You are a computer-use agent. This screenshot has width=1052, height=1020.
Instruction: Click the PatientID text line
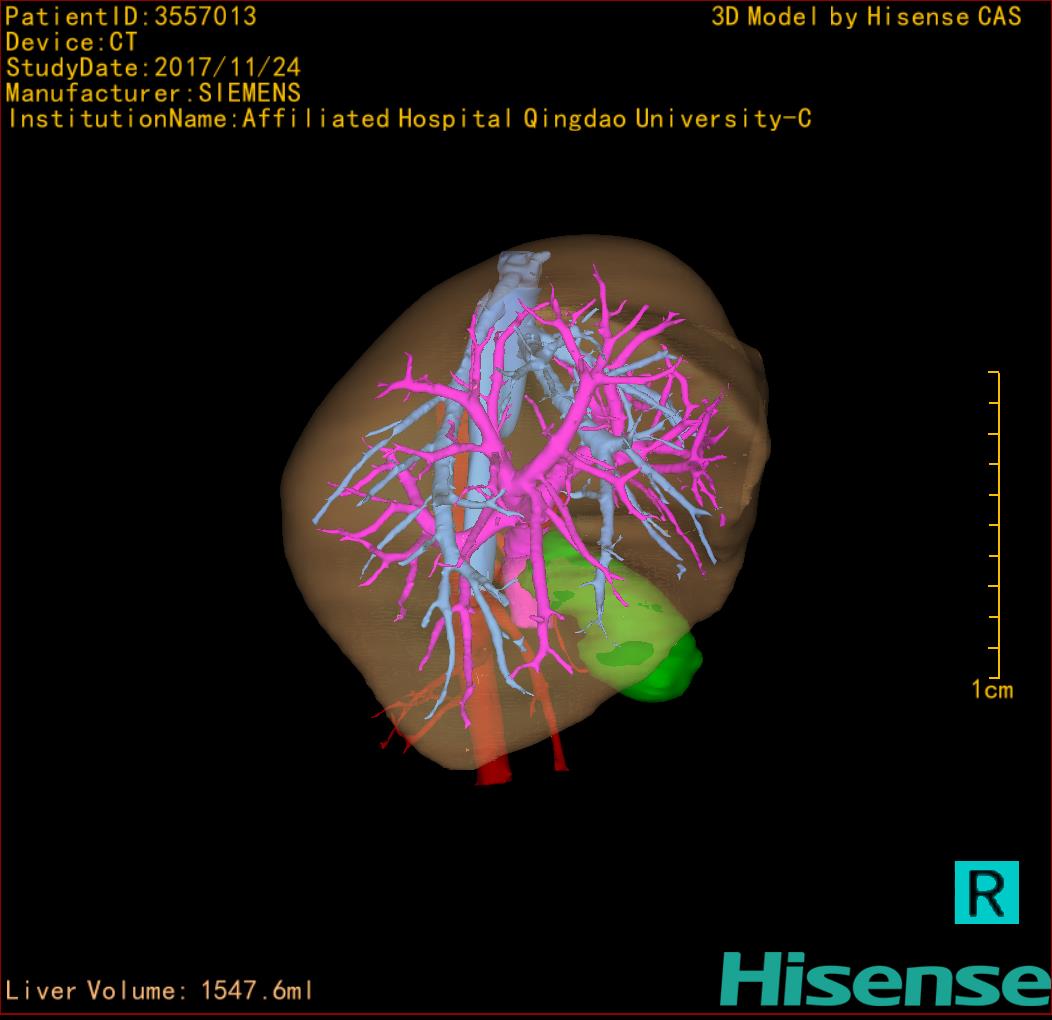click(131, 17)
